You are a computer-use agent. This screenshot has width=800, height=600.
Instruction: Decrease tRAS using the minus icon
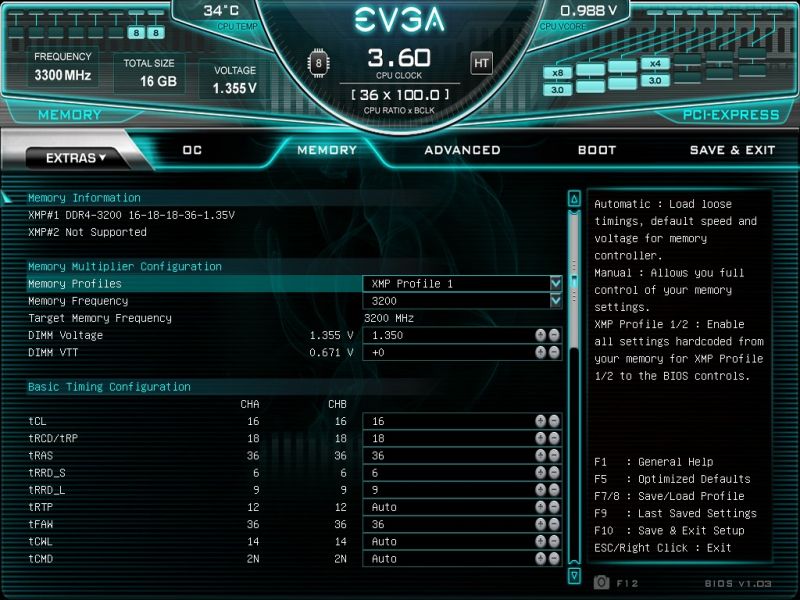pyautogui.click(x=554, y=456)
